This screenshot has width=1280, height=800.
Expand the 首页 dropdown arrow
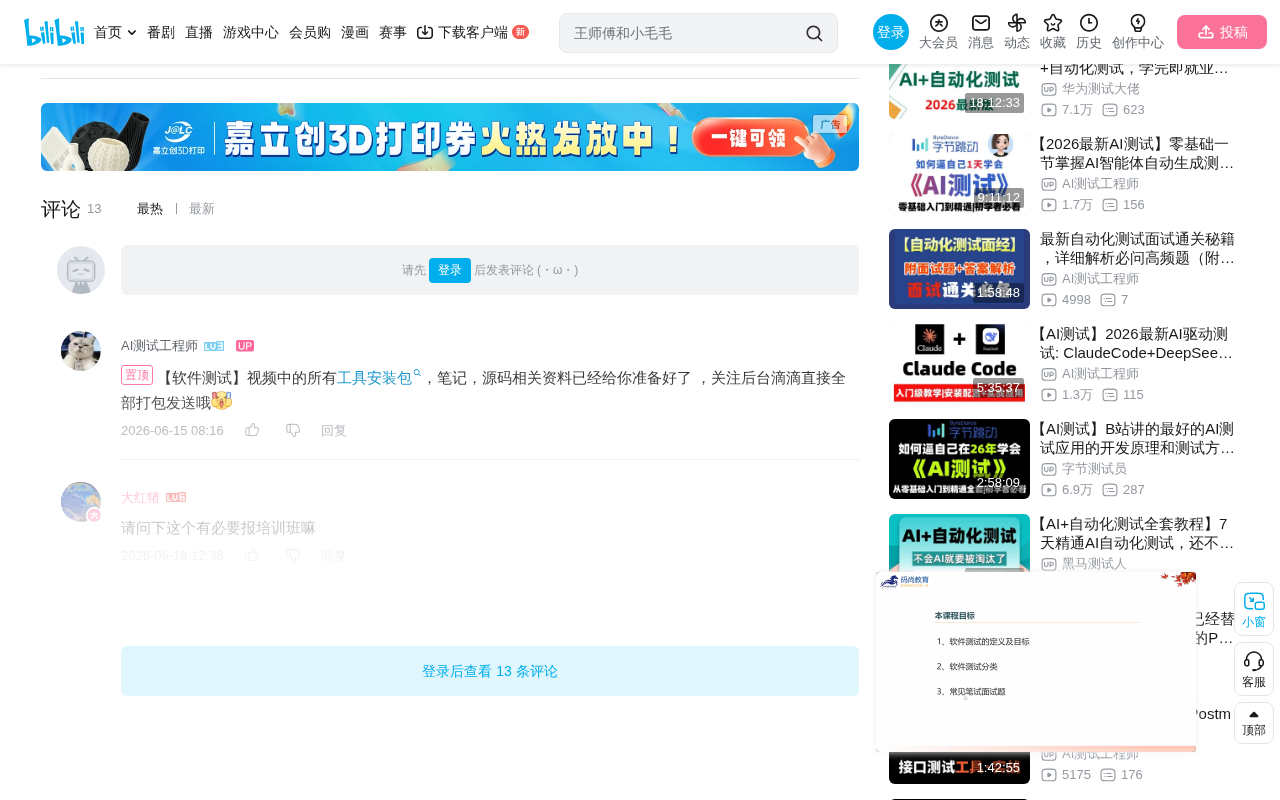click(132, 33)
